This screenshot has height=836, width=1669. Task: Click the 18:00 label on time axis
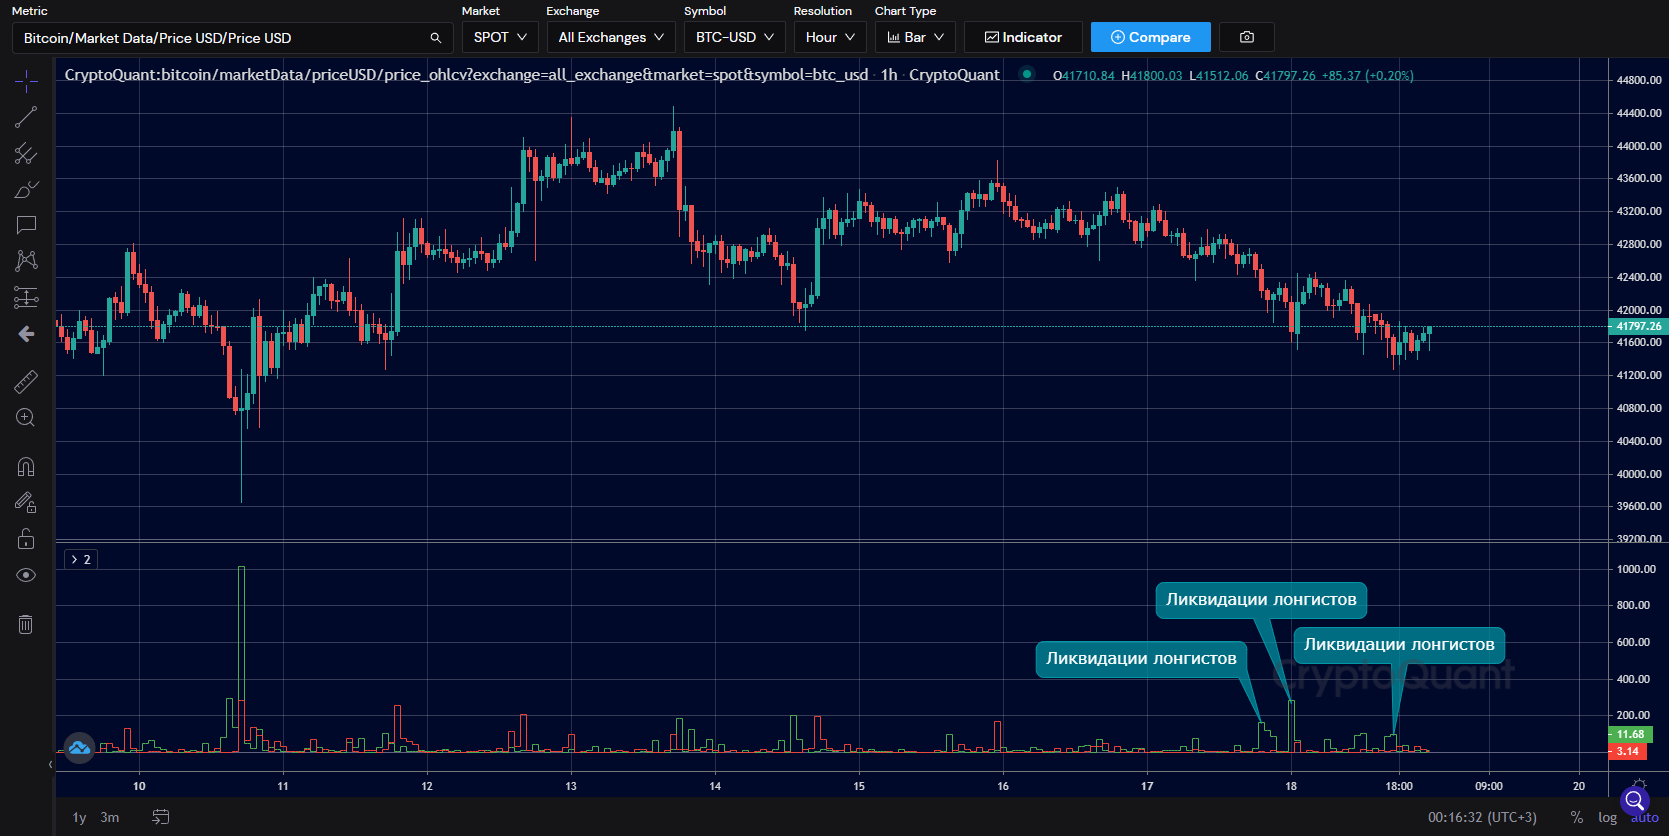pos(1399,786)
